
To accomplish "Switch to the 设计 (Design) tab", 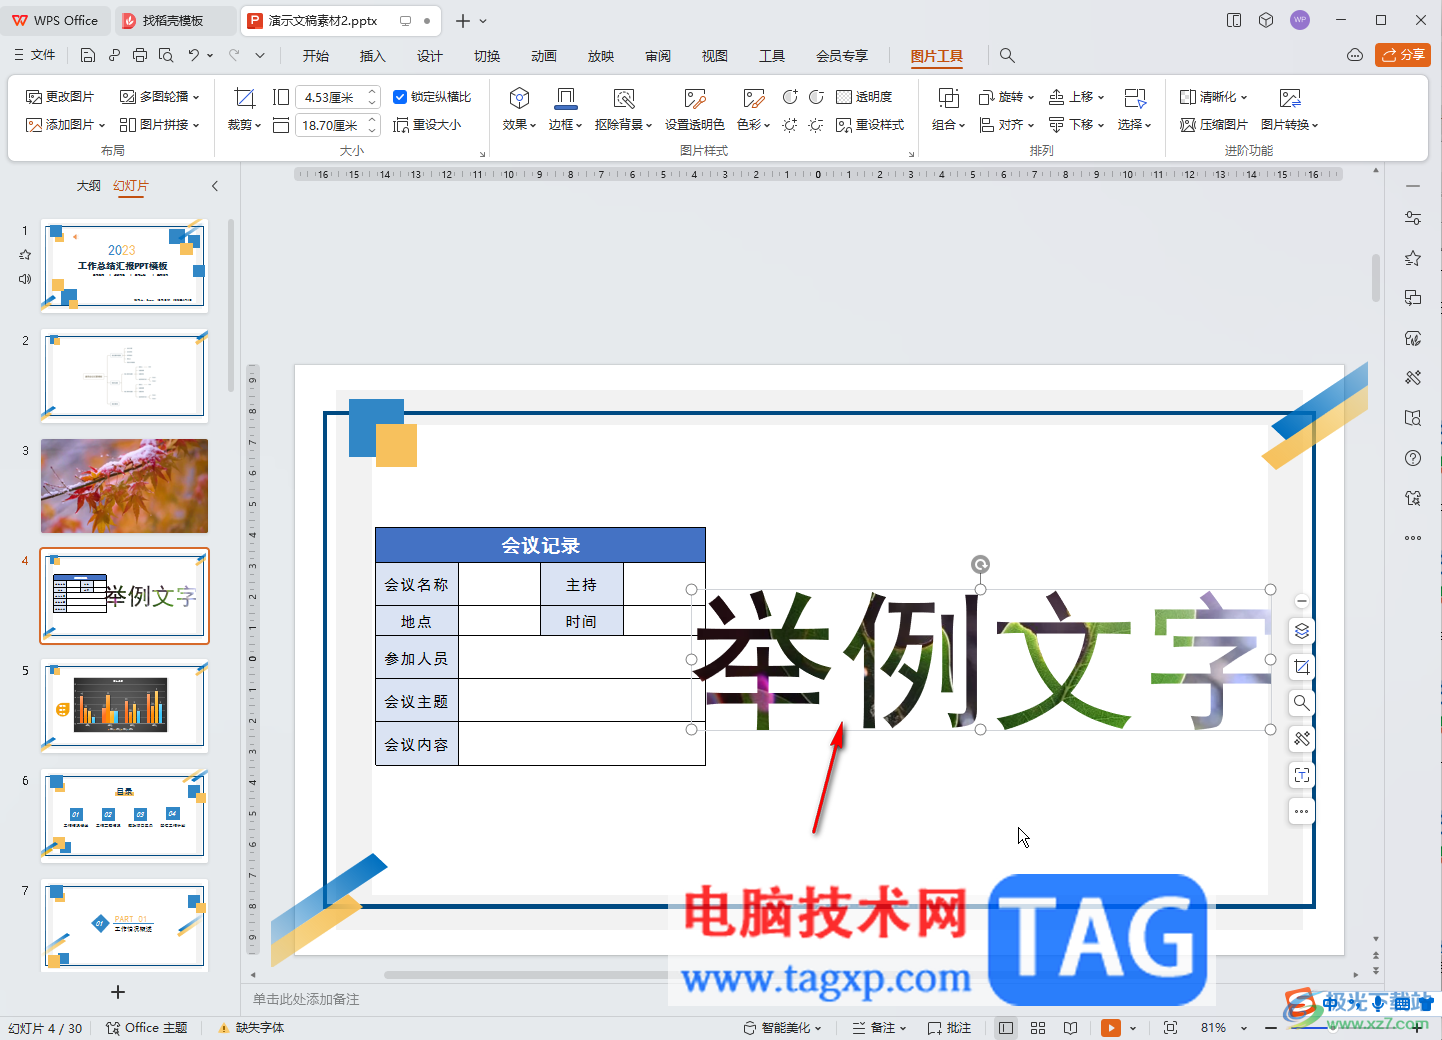I will tap(430, 56).
